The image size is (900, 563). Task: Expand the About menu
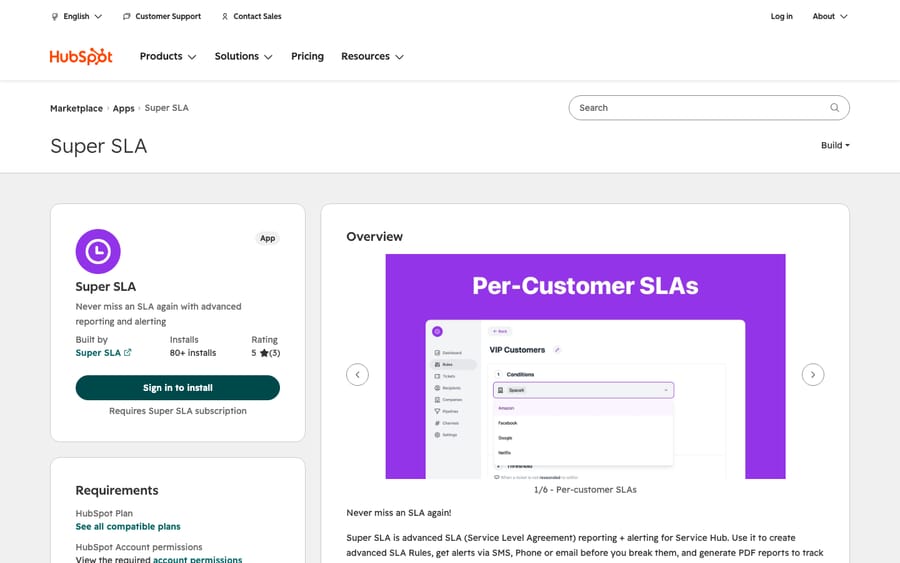click(x=829, y=17)
